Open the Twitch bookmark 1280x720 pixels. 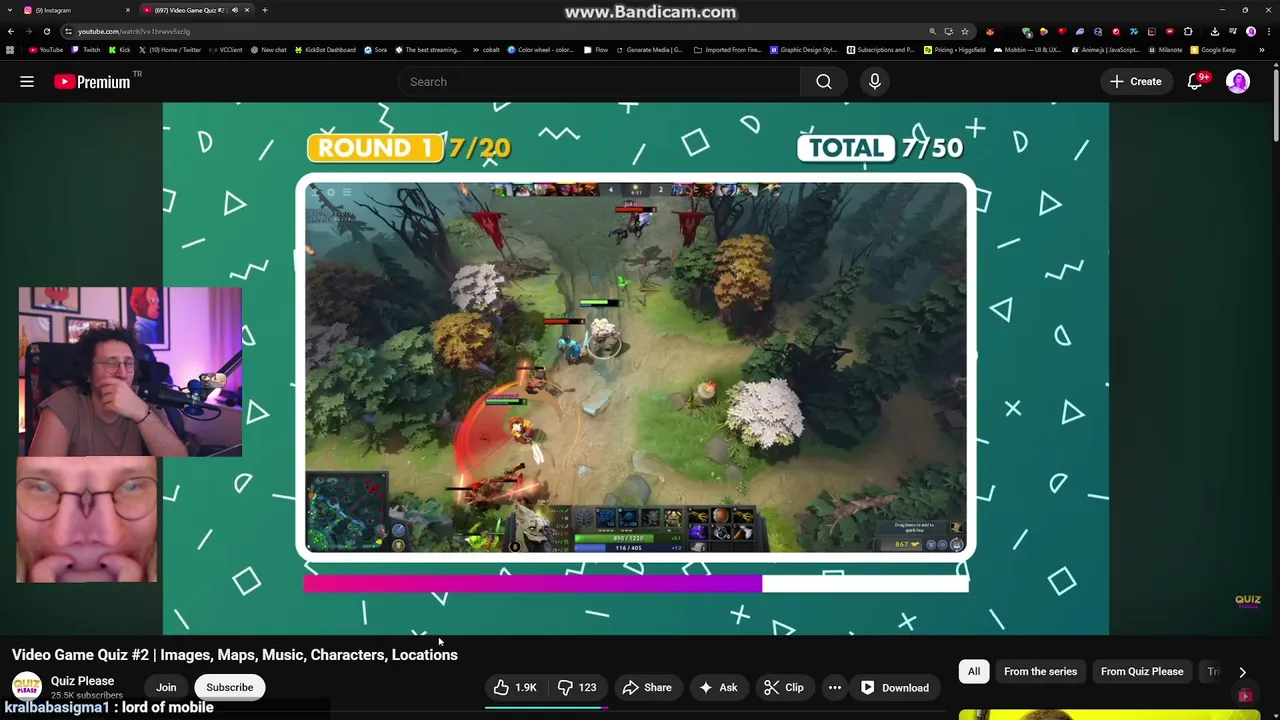pos(86,50)
